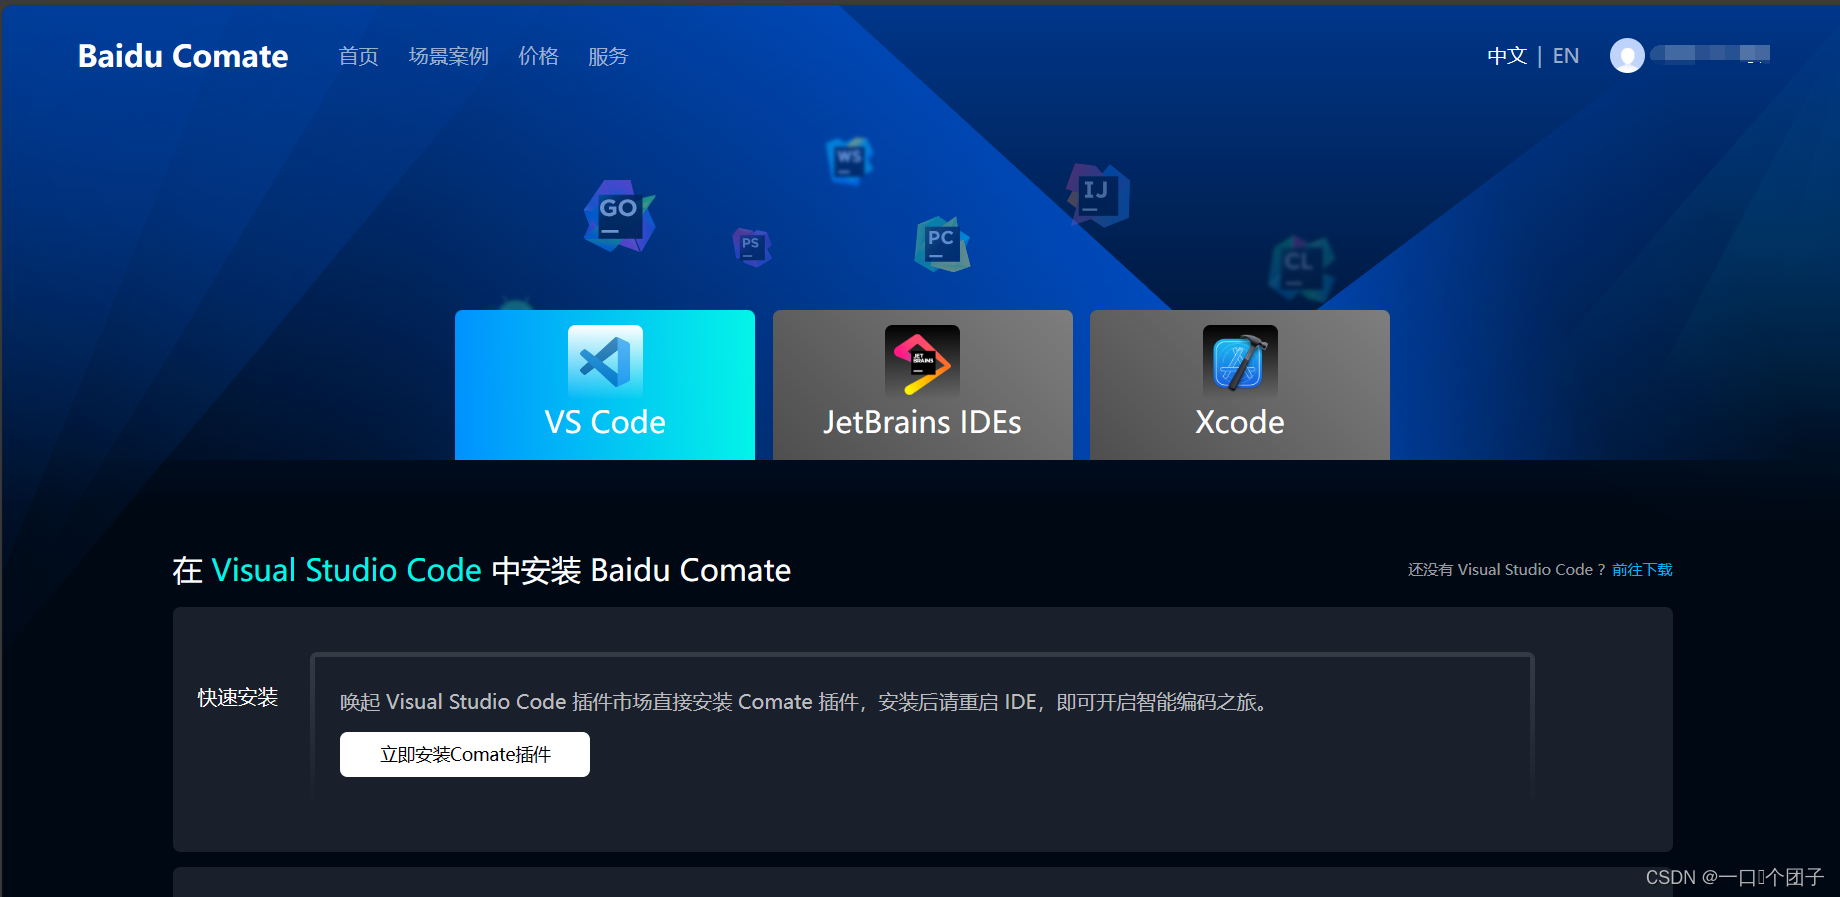Click the JetBrains logo icon
This screenshot has height=897, width=1840.
(922, 361)
